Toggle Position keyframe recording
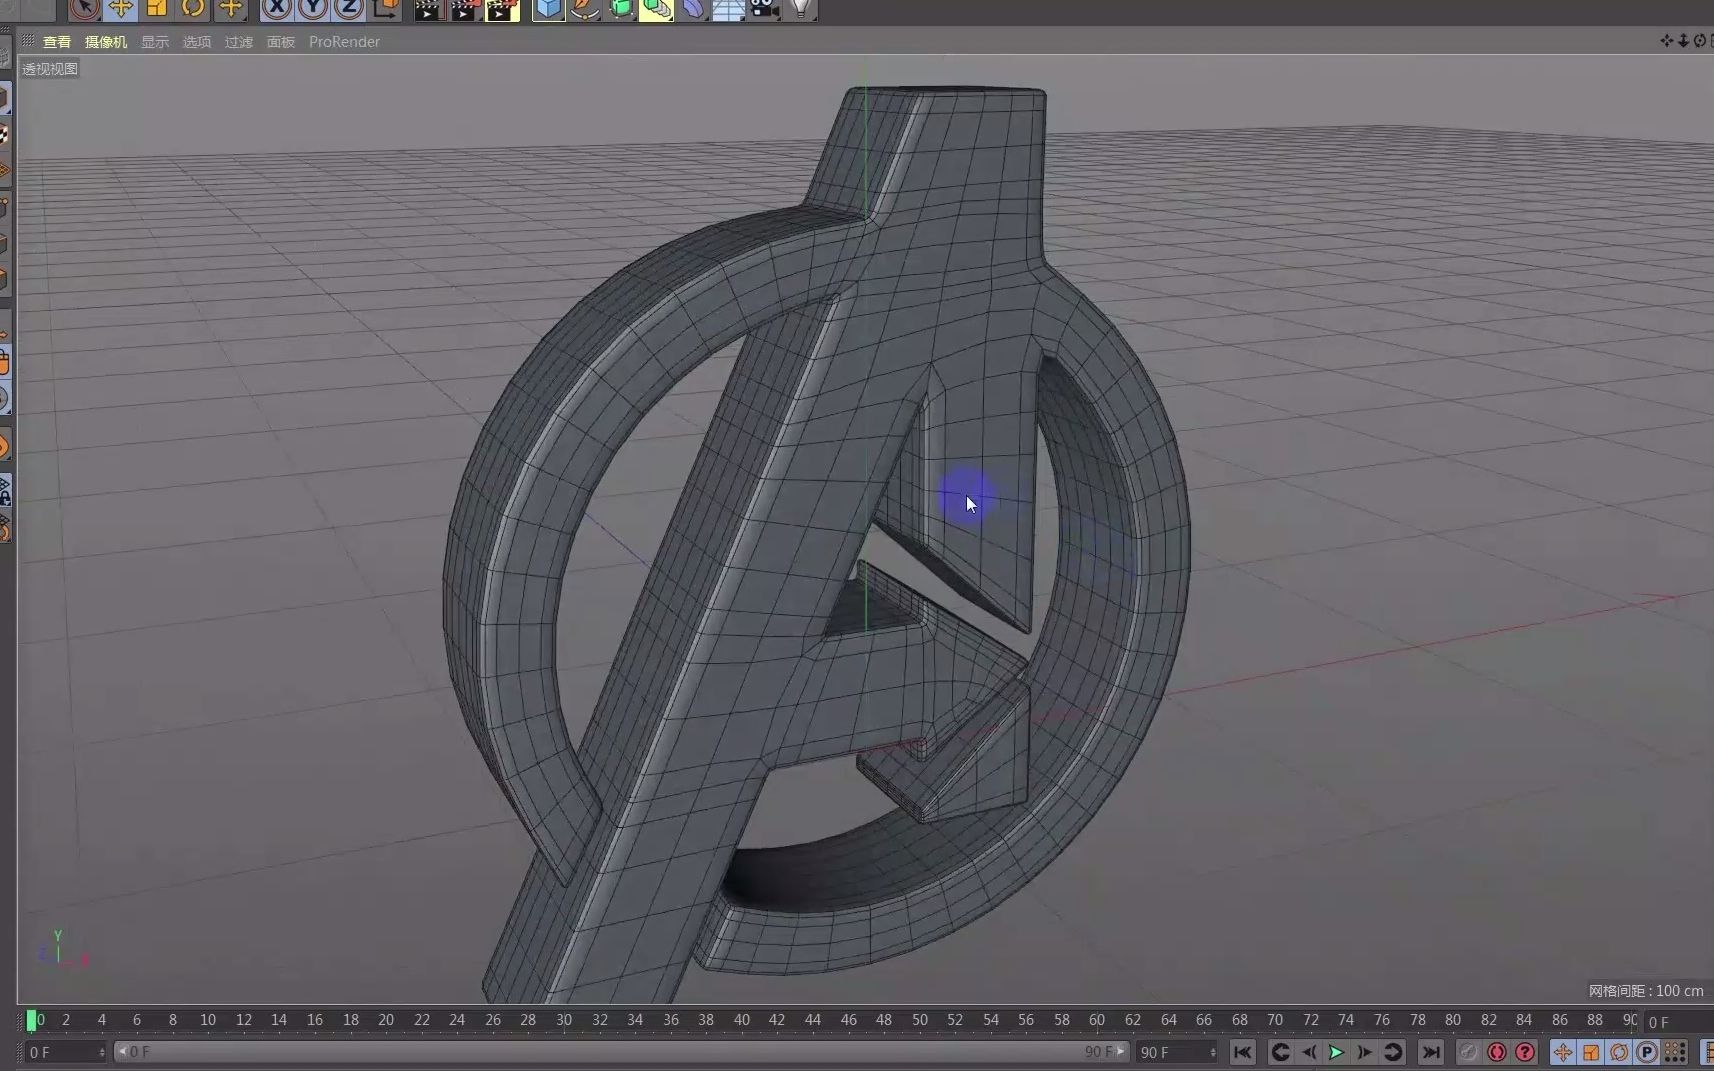 tap(1563, 1052)
